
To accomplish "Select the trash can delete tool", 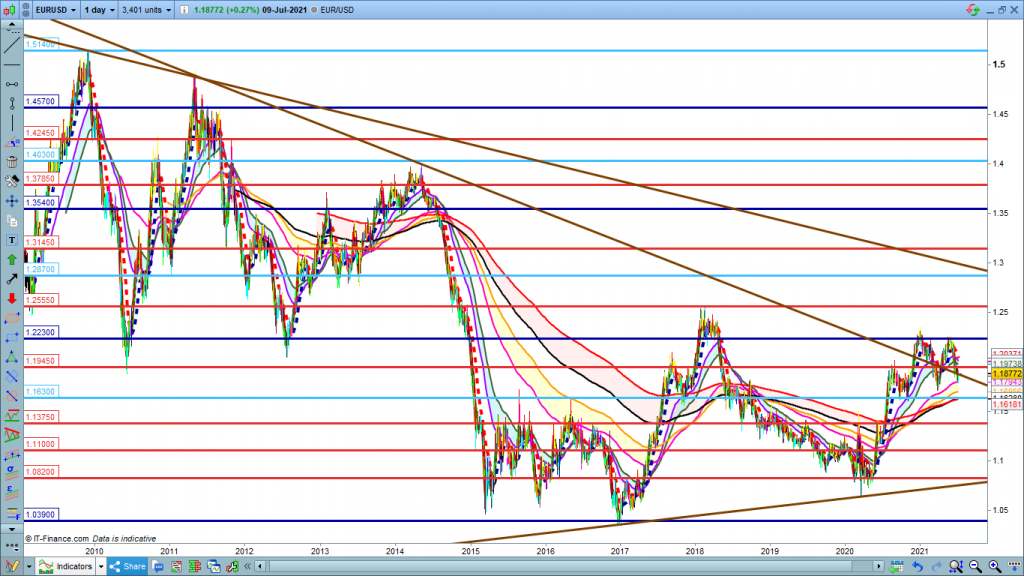I will point(11,161).
